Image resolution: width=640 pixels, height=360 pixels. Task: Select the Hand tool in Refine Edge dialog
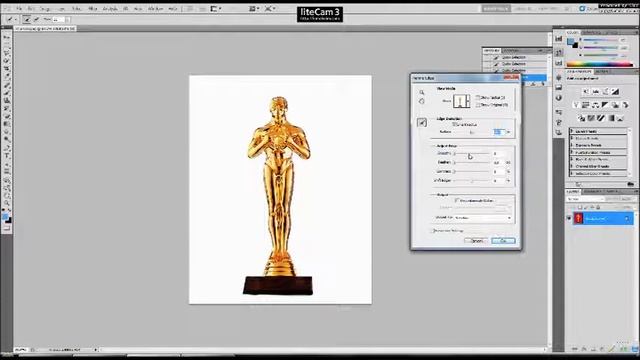pos(422,101)
